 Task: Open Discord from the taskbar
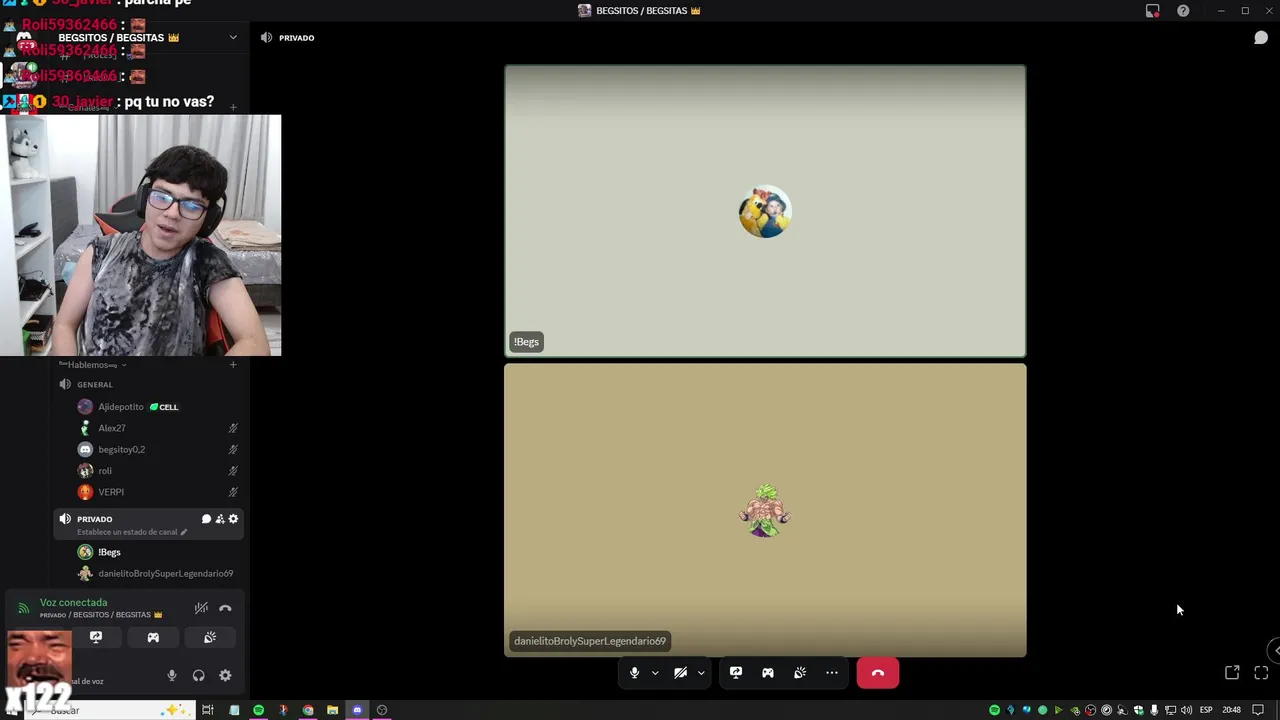tap(357, 710)
